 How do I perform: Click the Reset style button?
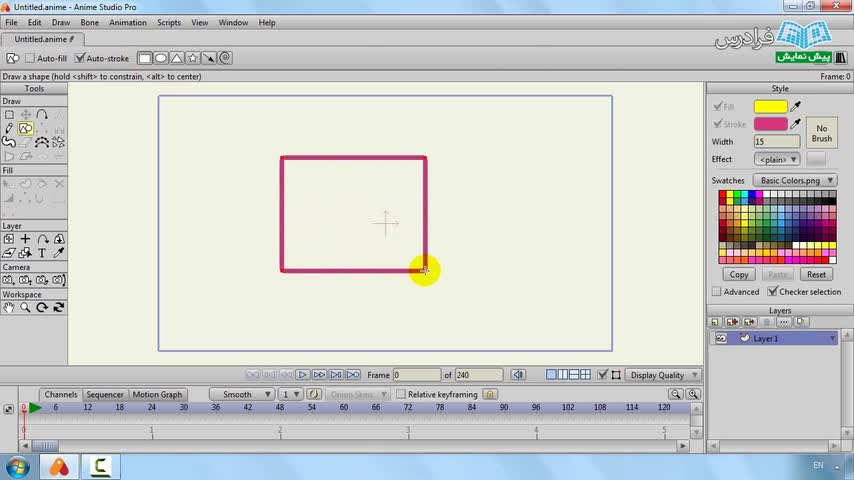[816, 274]
